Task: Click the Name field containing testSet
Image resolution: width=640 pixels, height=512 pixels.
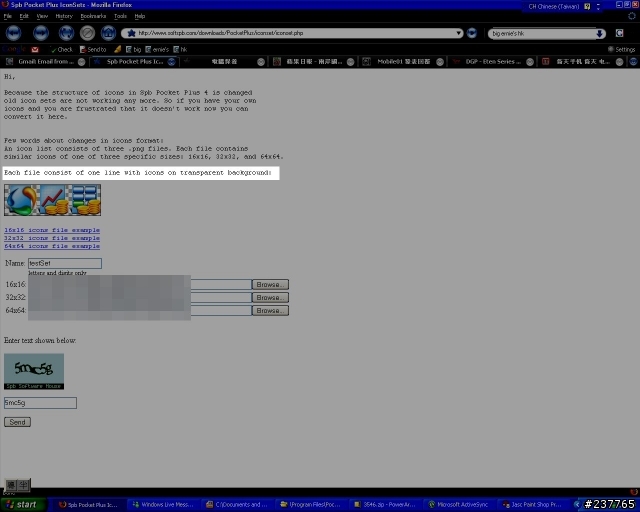Action: [x=65, y=263]
